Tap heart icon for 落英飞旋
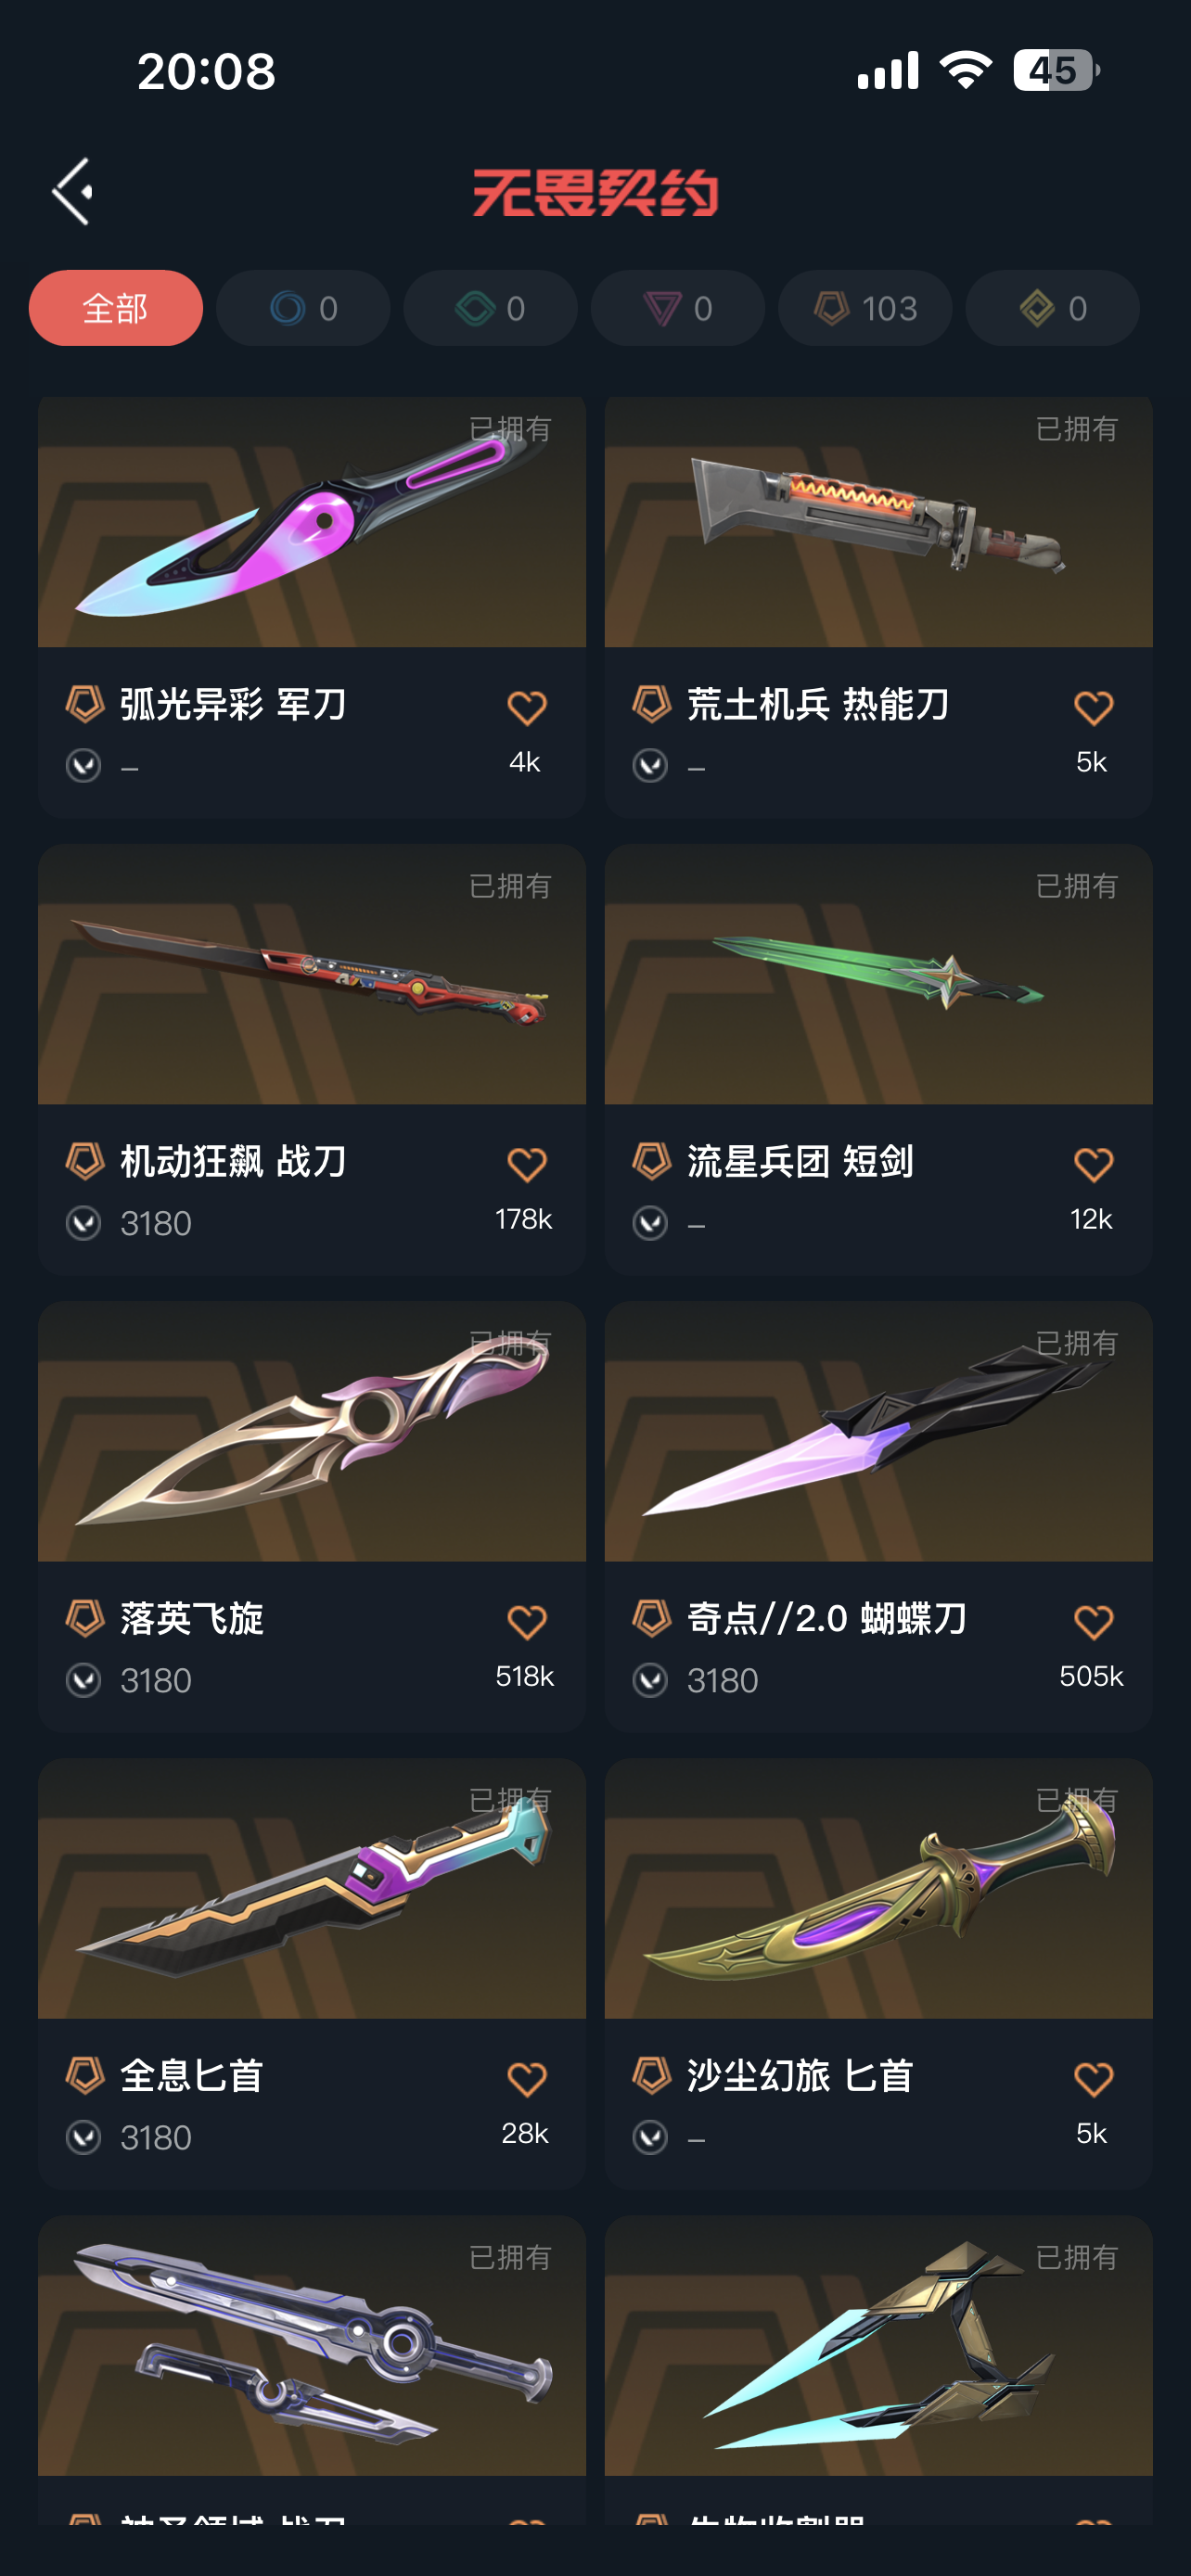The height and width of the screenshot is (2576, 1191). click(526, 1622)
